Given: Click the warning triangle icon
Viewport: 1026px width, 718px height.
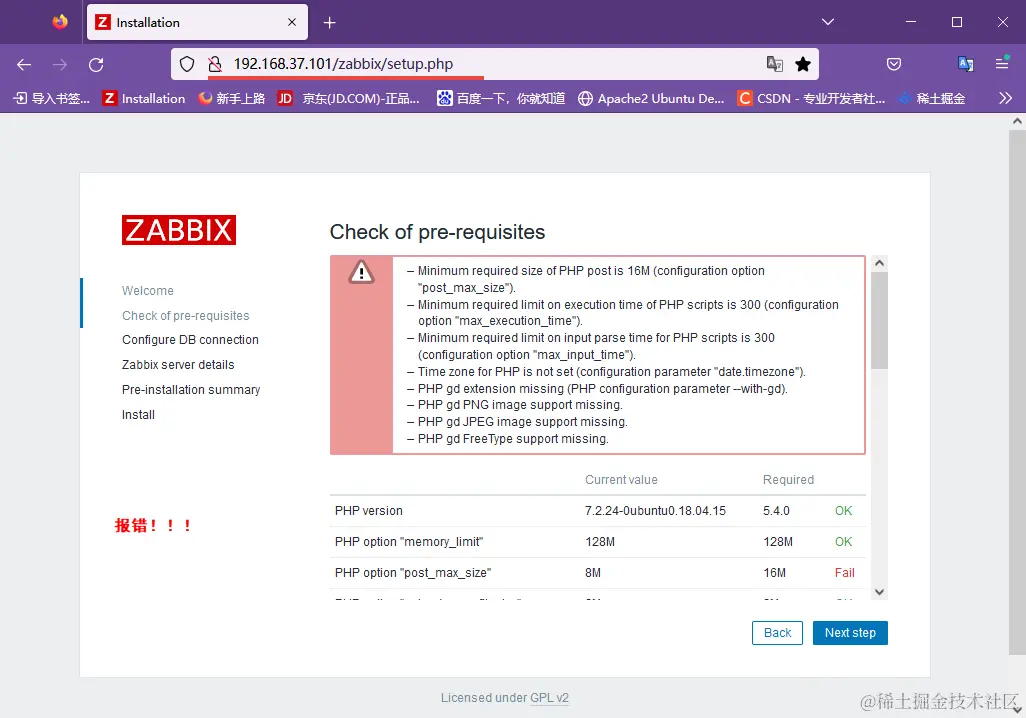Looking at the screenshot, I should (361, 272).
